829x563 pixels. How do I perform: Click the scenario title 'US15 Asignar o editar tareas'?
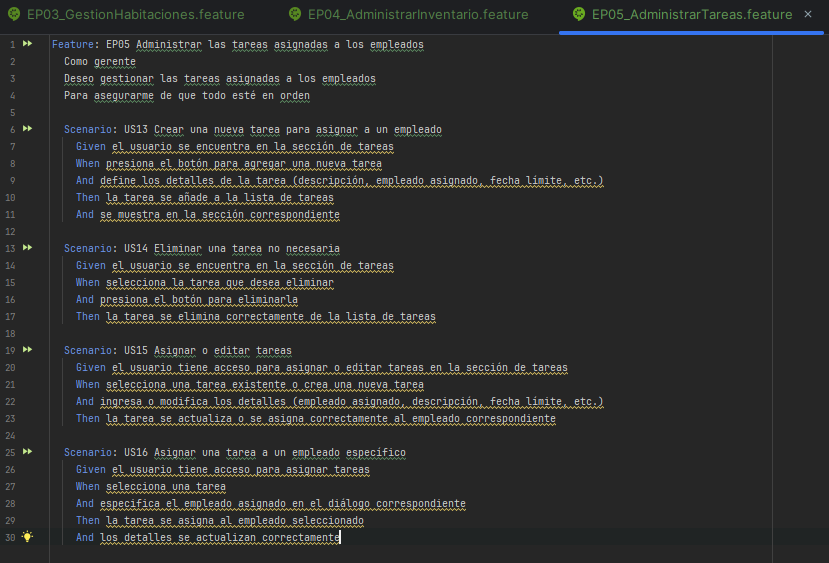[208, 350]
